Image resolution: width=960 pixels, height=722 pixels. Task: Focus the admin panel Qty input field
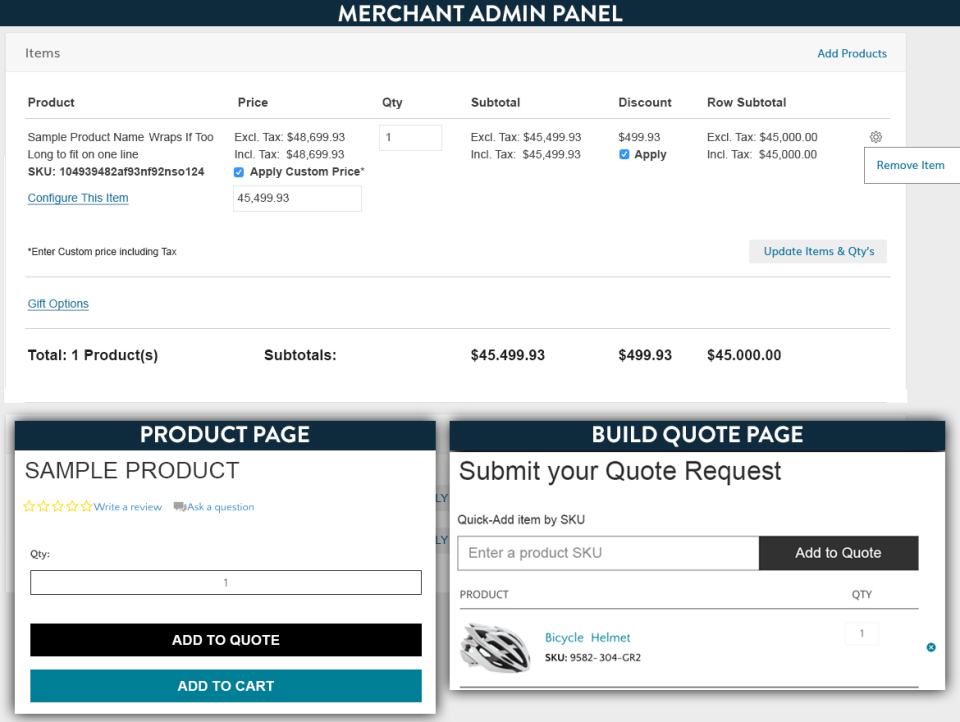coord(410,138)
